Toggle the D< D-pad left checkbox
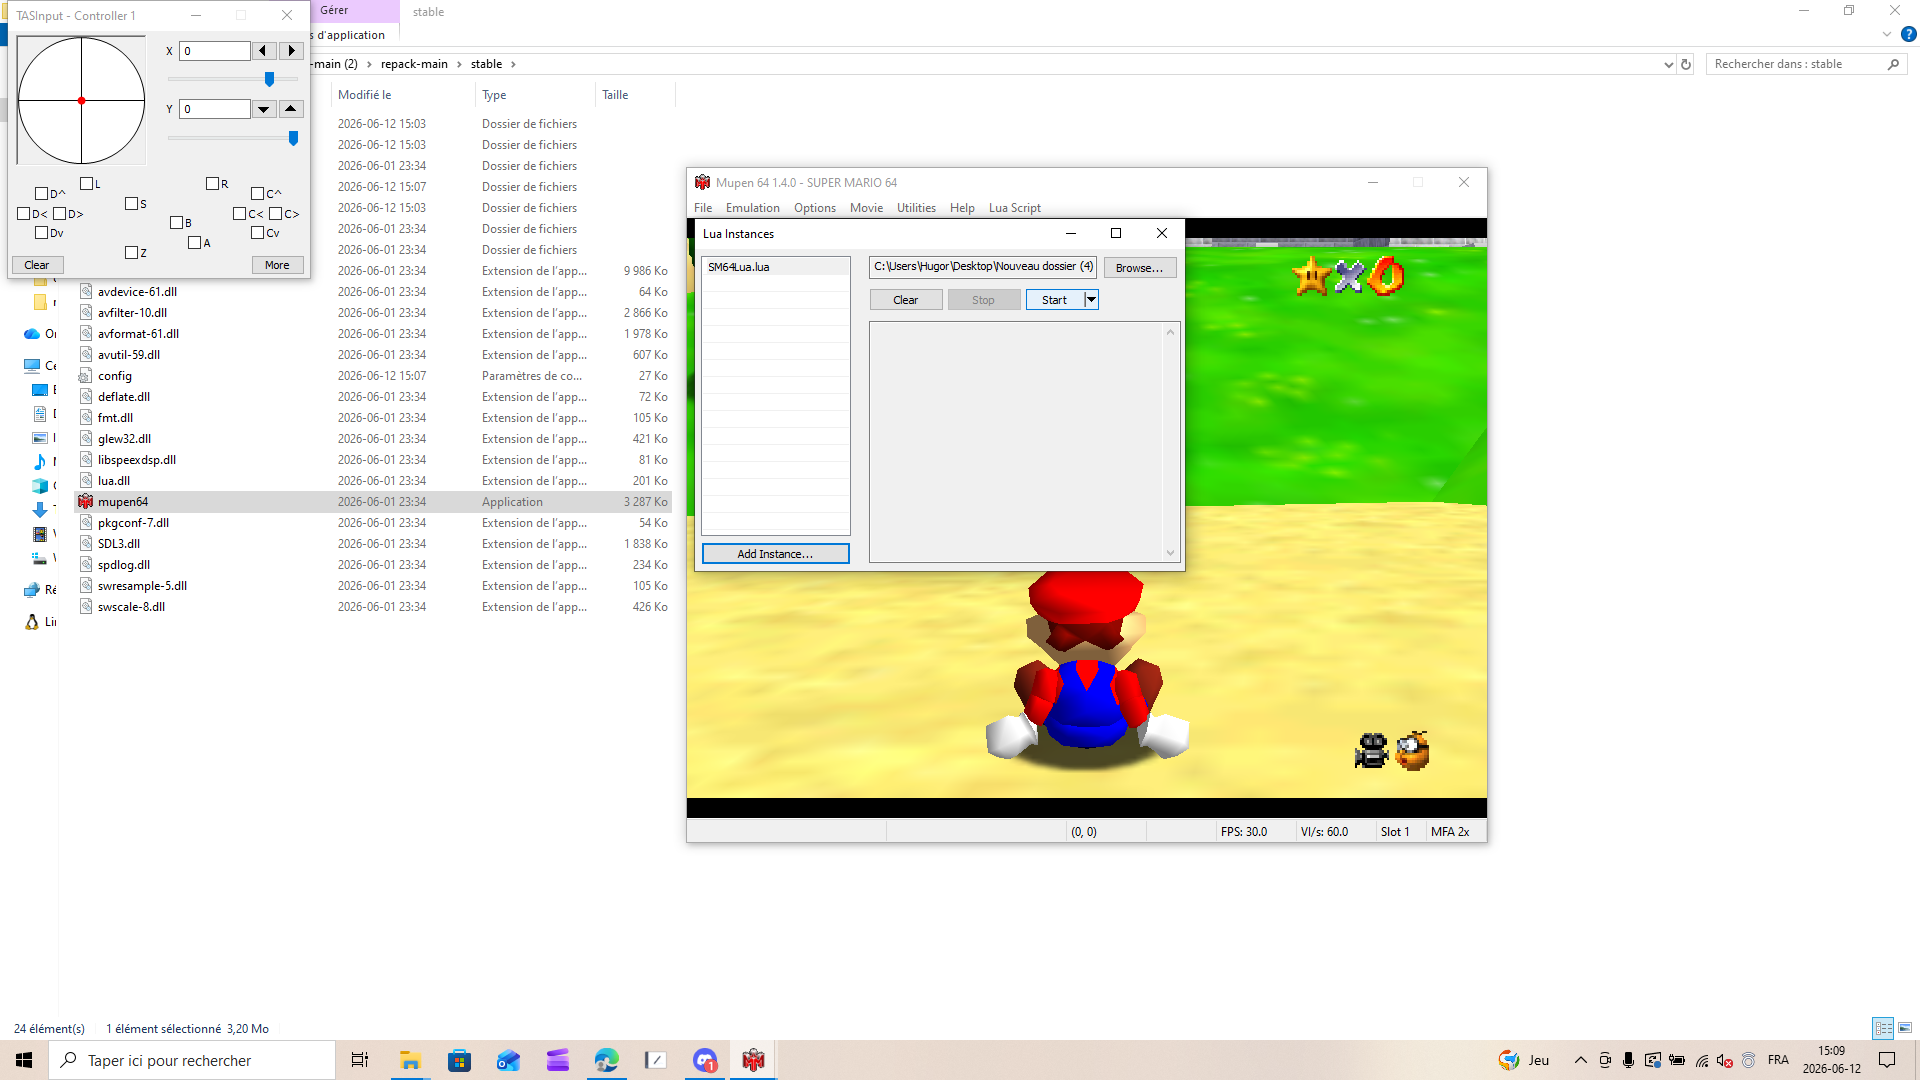Screen dimensions: 1920x1080 [x=24, y=214]
